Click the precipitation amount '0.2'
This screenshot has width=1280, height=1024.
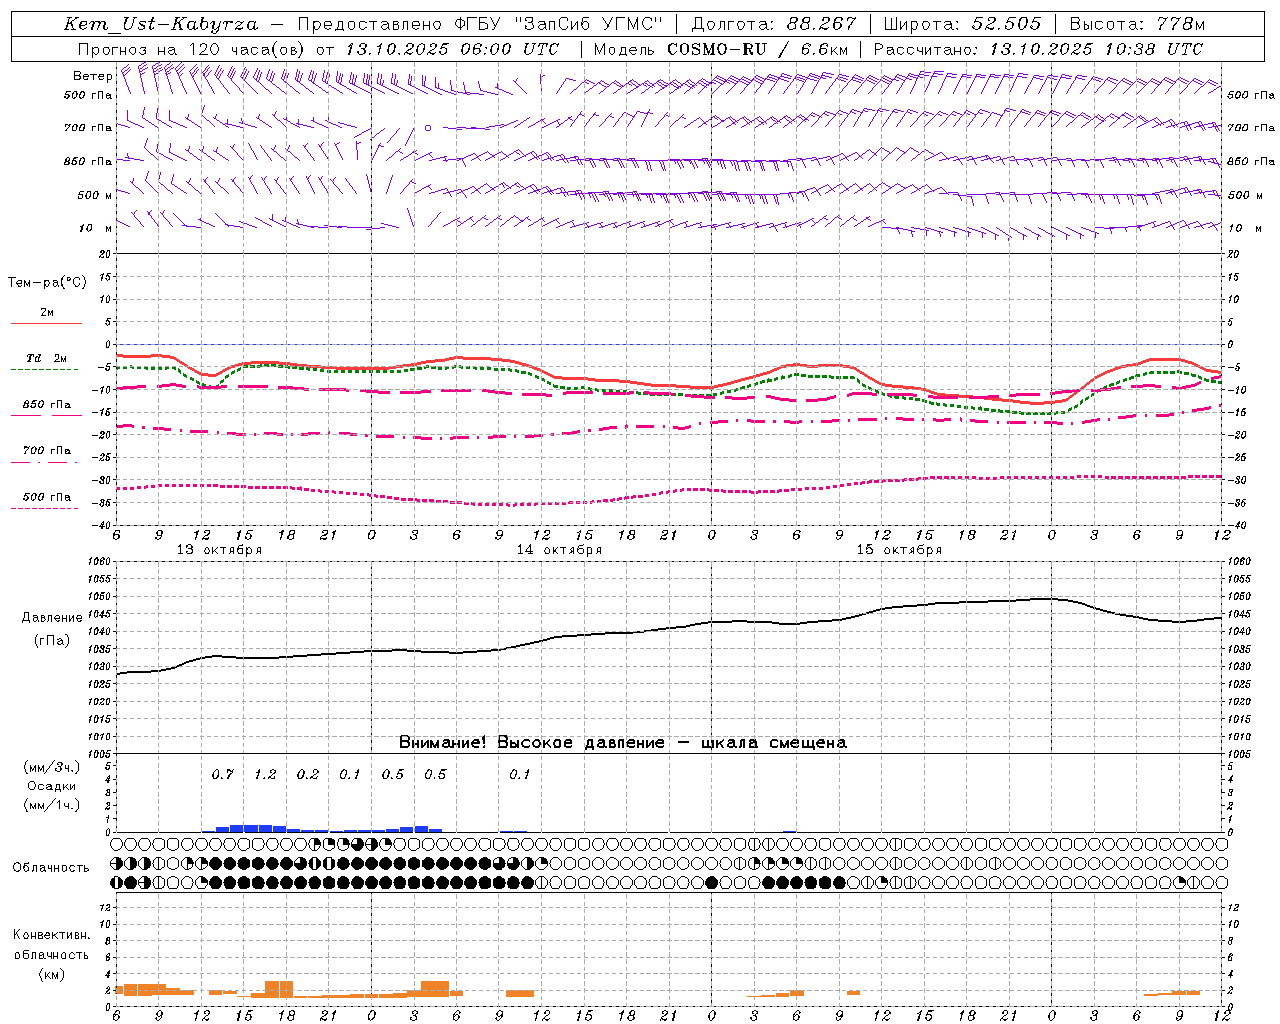tap(307, 775)
